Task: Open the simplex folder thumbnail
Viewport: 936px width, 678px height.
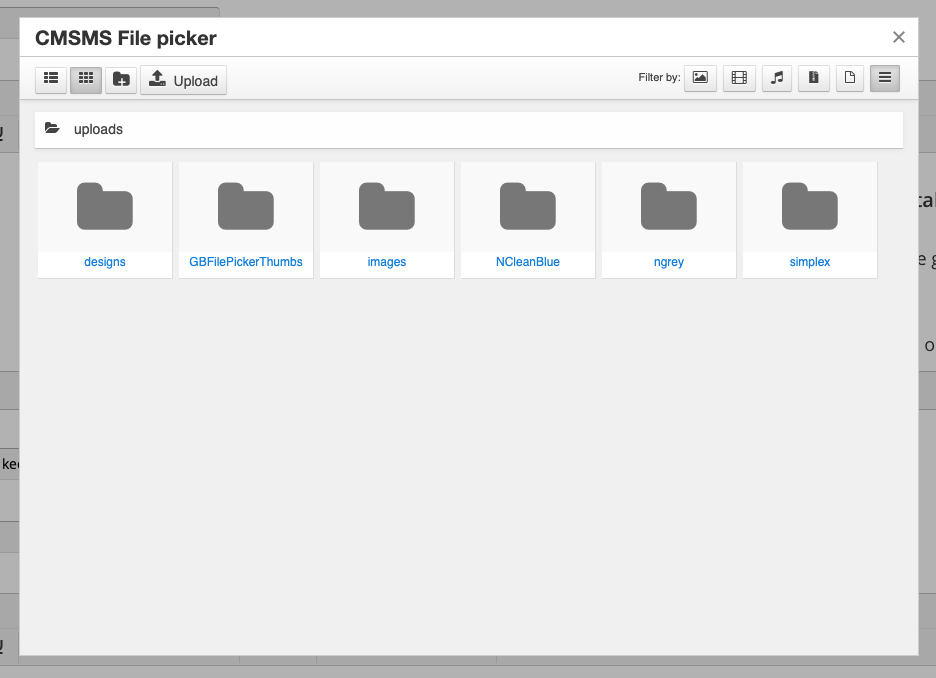Action: click(x=810, y=207)
